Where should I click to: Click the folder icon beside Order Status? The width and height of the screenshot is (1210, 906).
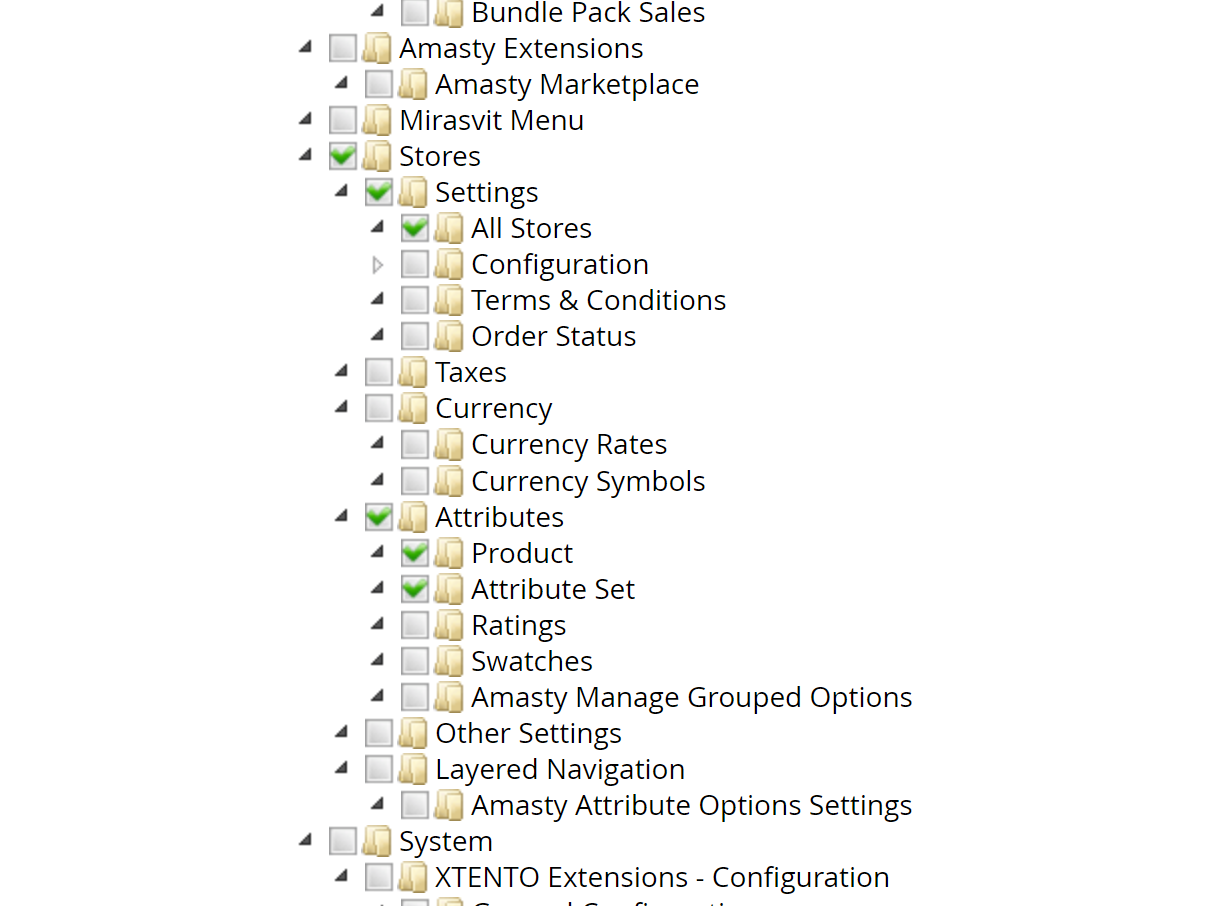click(449, 336)
